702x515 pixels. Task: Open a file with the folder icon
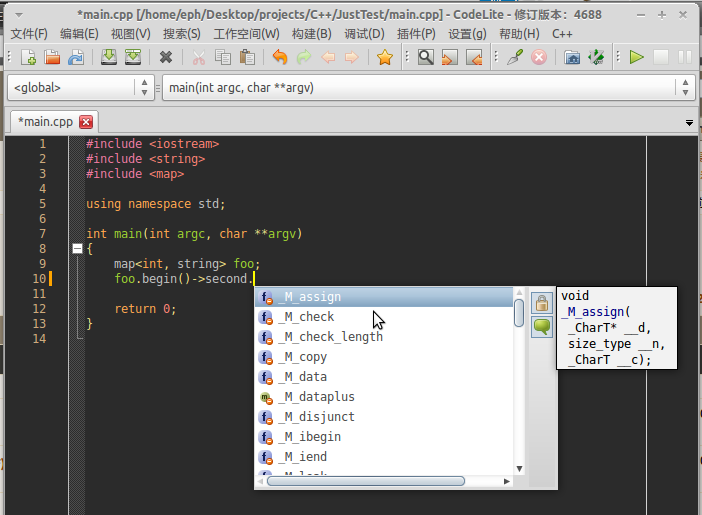52,57
